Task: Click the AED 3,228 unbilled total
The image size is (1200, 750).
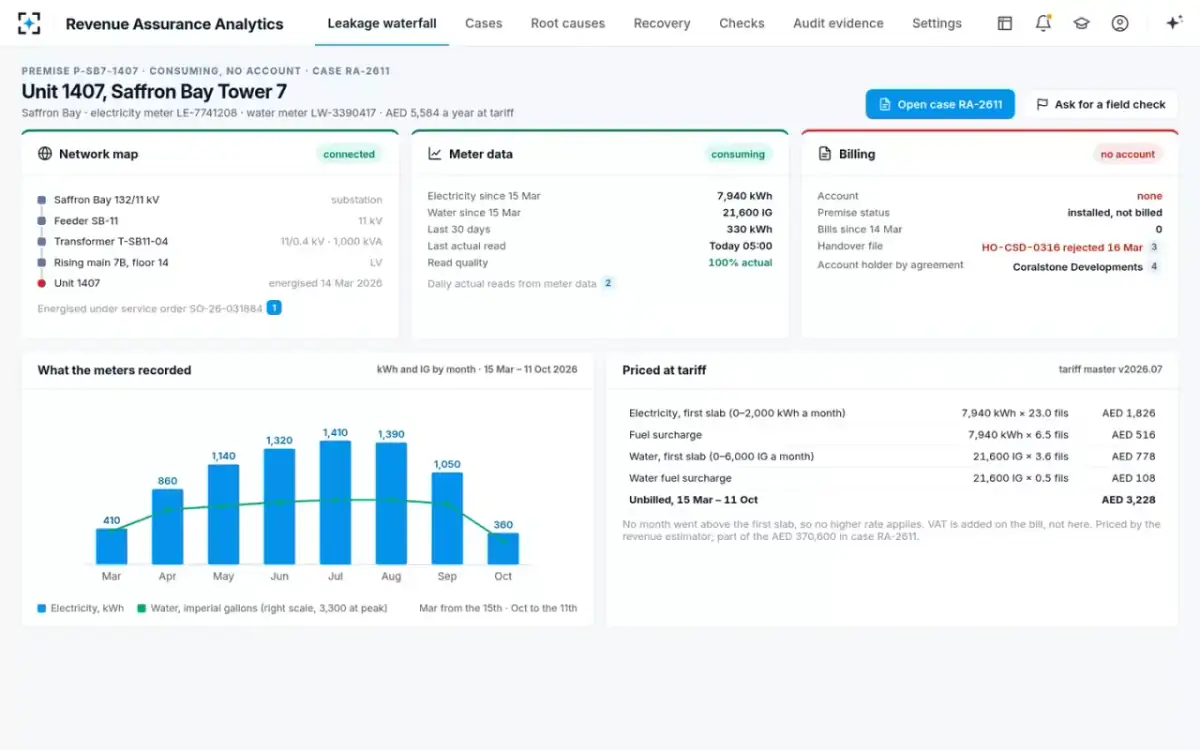Action: (x=1128, y=500)
